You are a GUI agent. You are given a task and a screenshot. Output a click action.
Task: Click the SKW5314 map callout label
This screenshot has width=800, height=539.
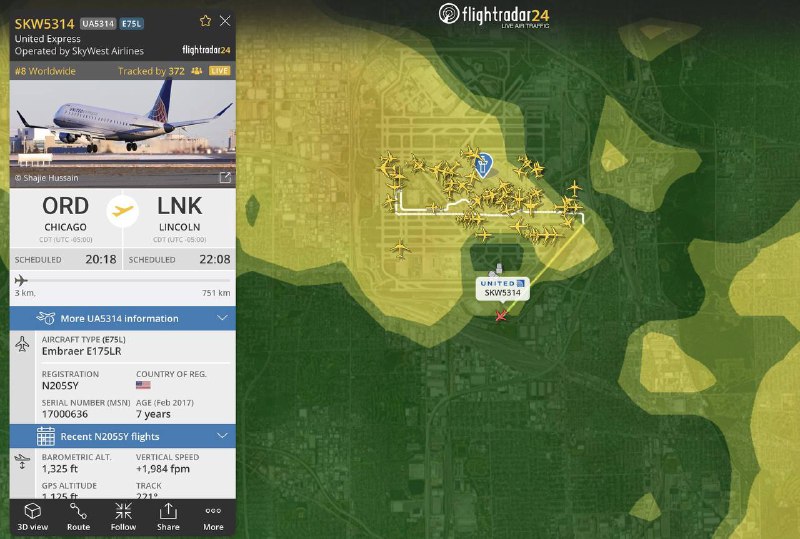[x=503, y=288]
